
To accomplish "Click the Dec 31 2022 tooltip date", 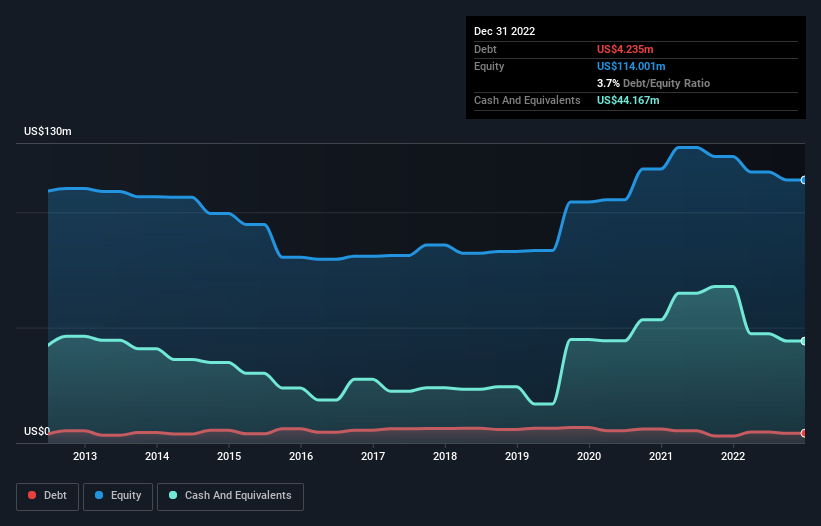I will pos(504,31).
